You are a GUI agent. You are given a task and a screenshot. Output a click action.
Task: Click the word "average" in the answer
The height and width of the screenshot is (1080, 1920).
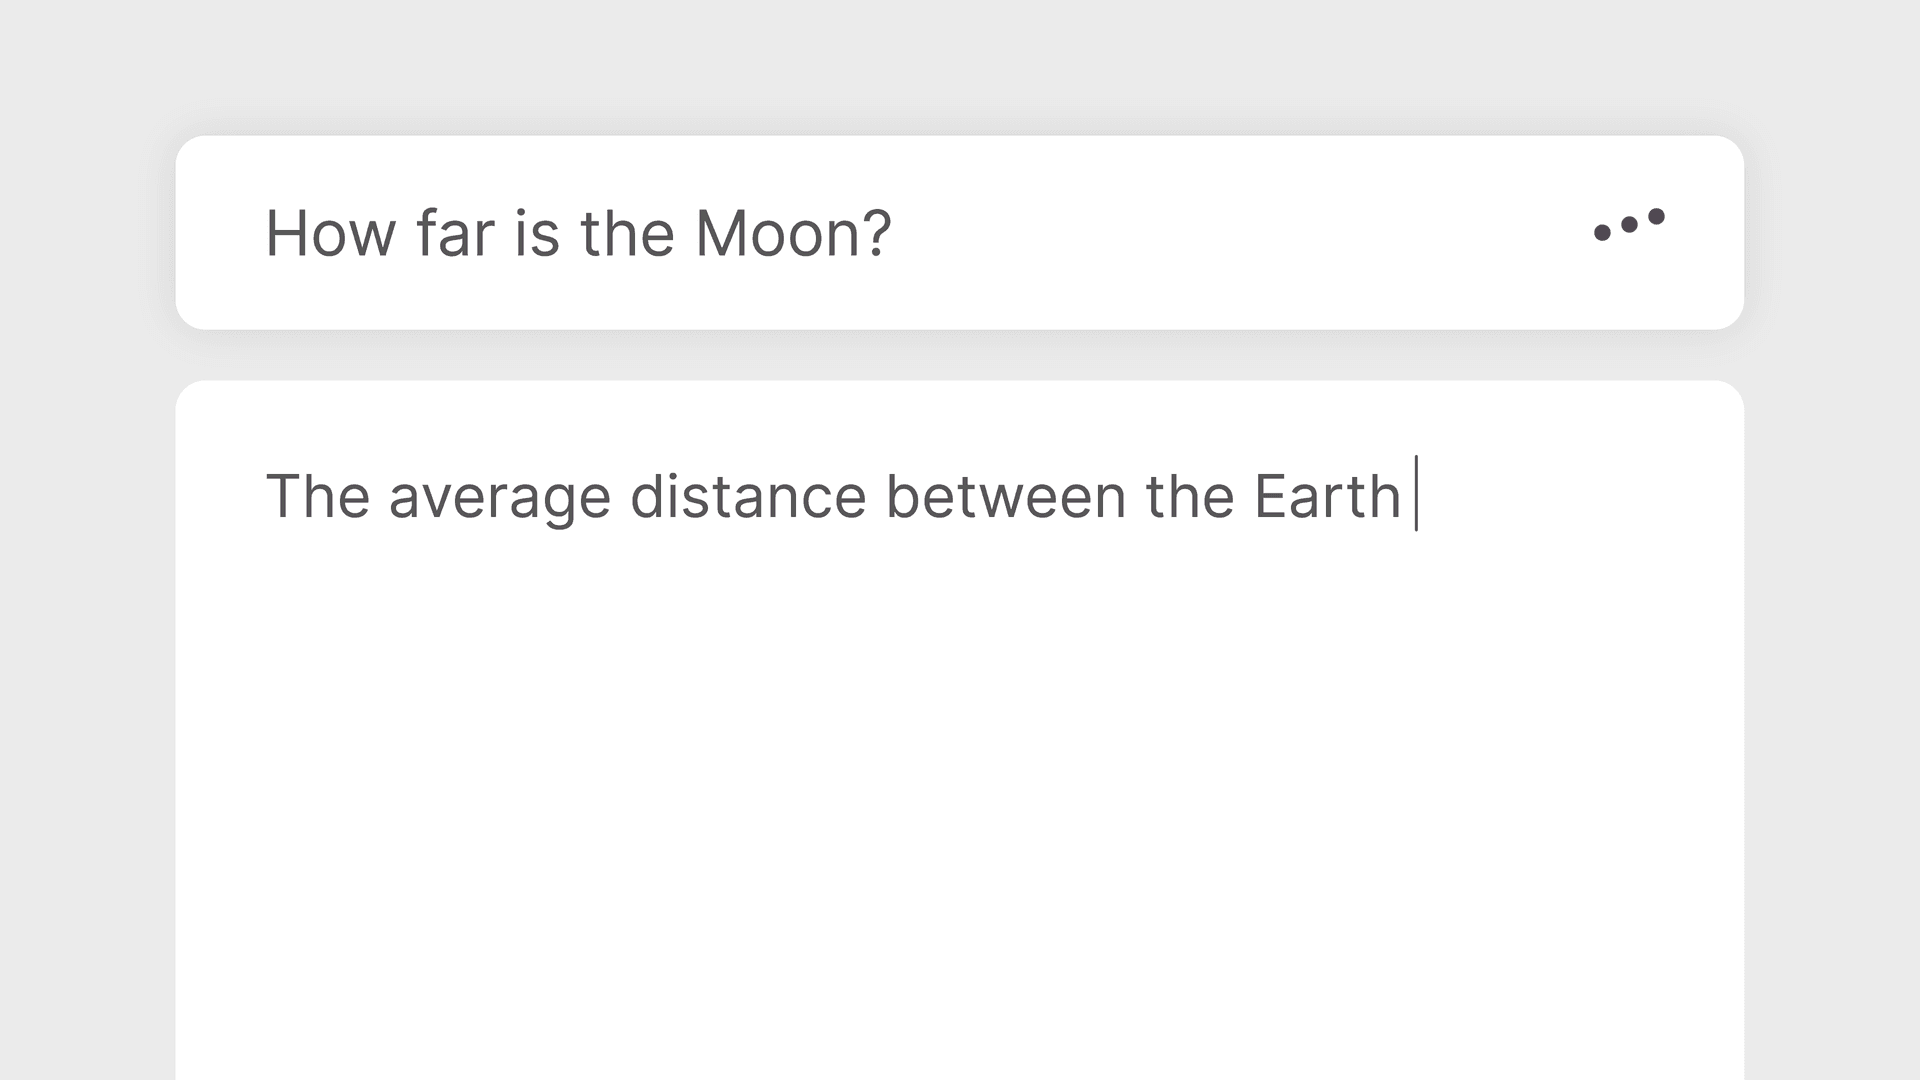(x=499, y=497)
